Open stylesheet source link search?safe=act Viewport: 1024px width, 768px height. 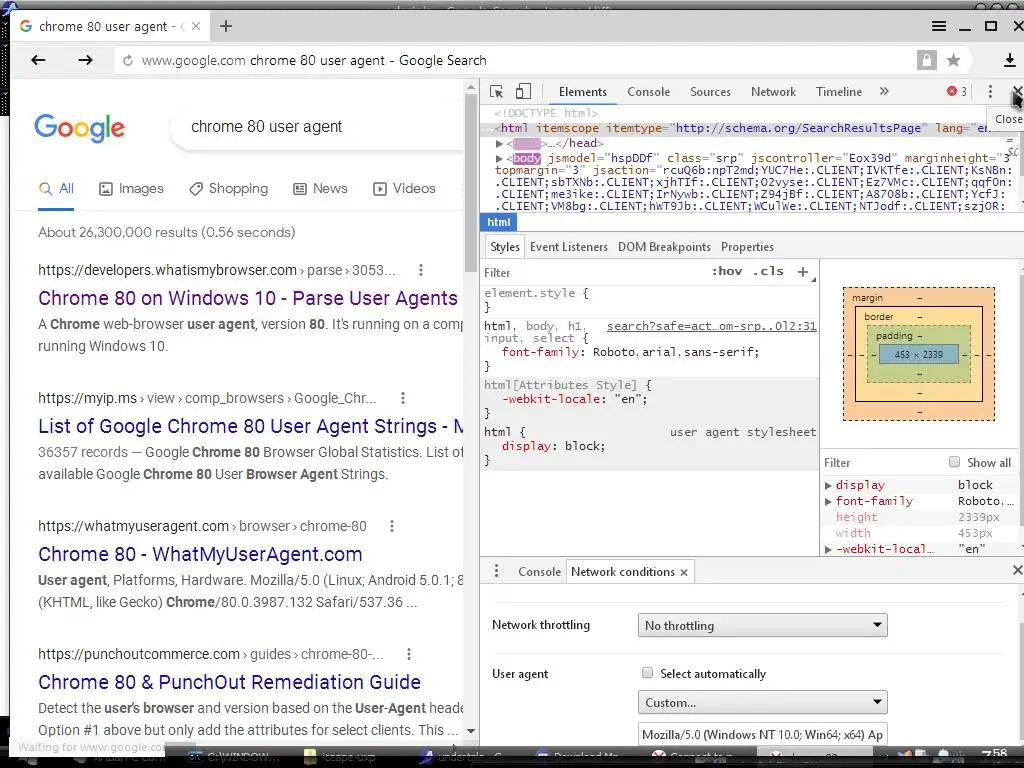coord(711,326)
